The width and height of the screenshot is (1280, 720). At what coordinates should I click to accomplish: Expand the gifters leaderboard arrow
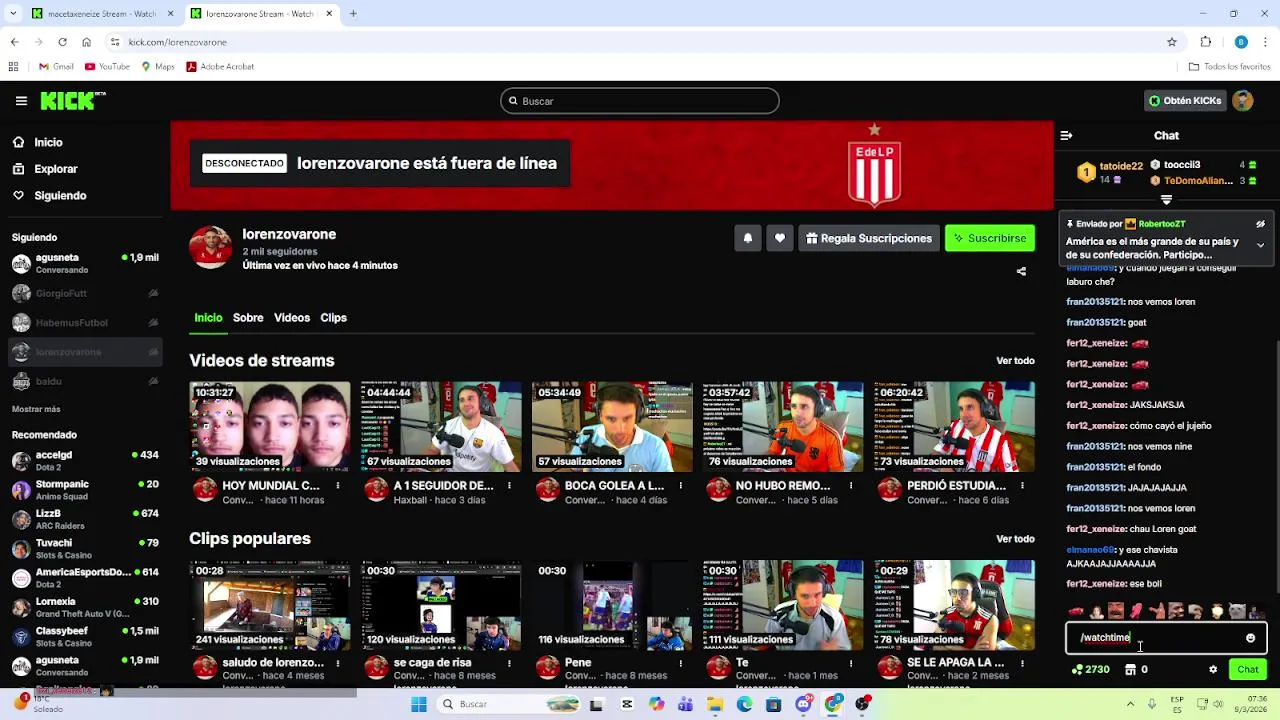tap(1166, 200)
